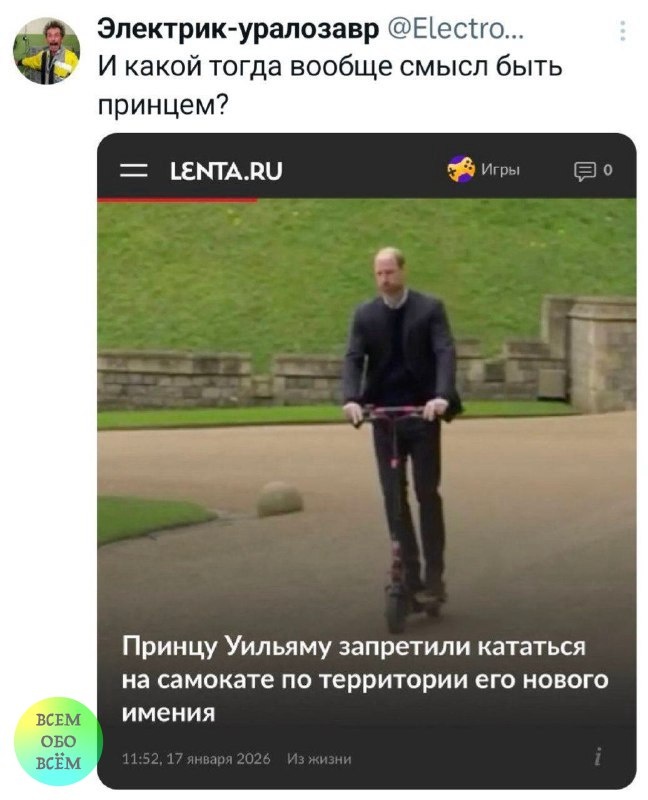Open the Lenta.ru hamburger menu
The width and height of the screenshot is (648, 800).
(x=134, y=170)
